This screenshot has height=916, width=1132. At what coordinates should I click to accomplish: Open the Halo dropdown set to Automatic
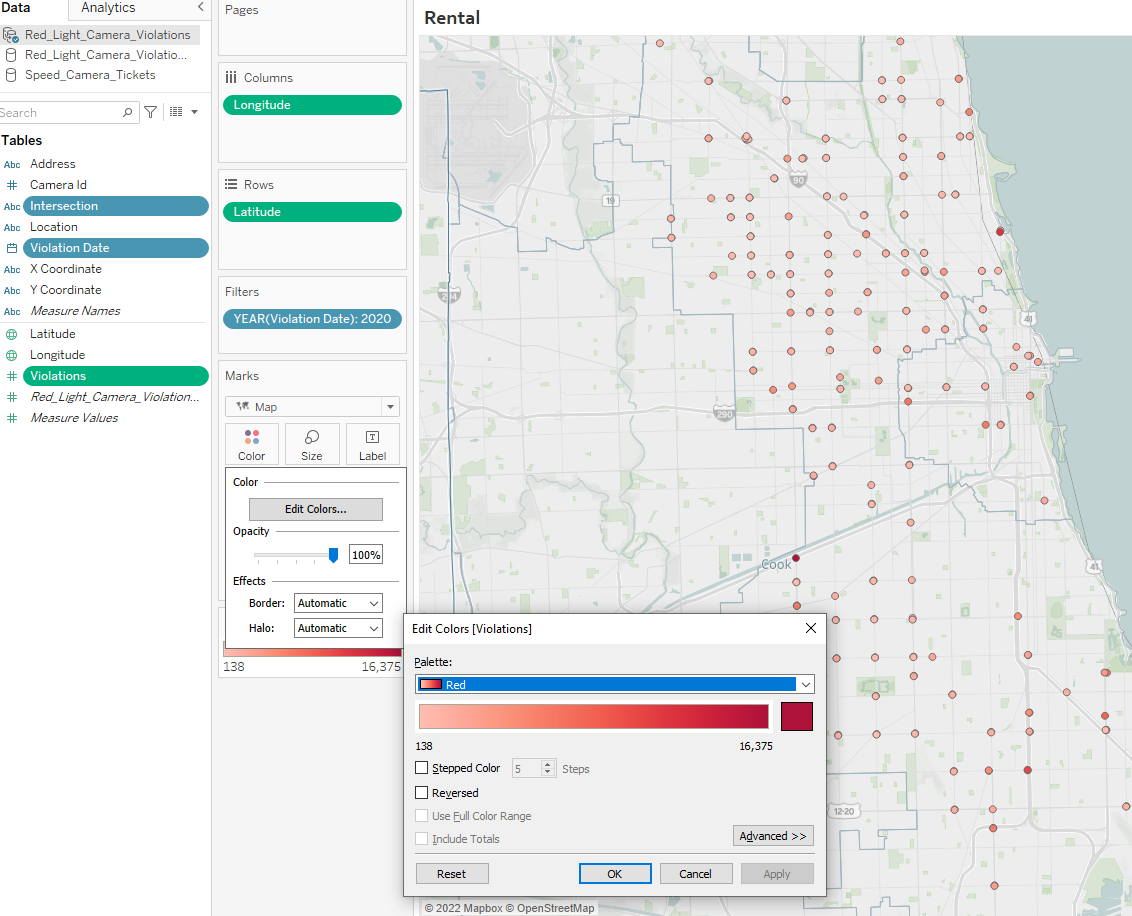[338, 628]
